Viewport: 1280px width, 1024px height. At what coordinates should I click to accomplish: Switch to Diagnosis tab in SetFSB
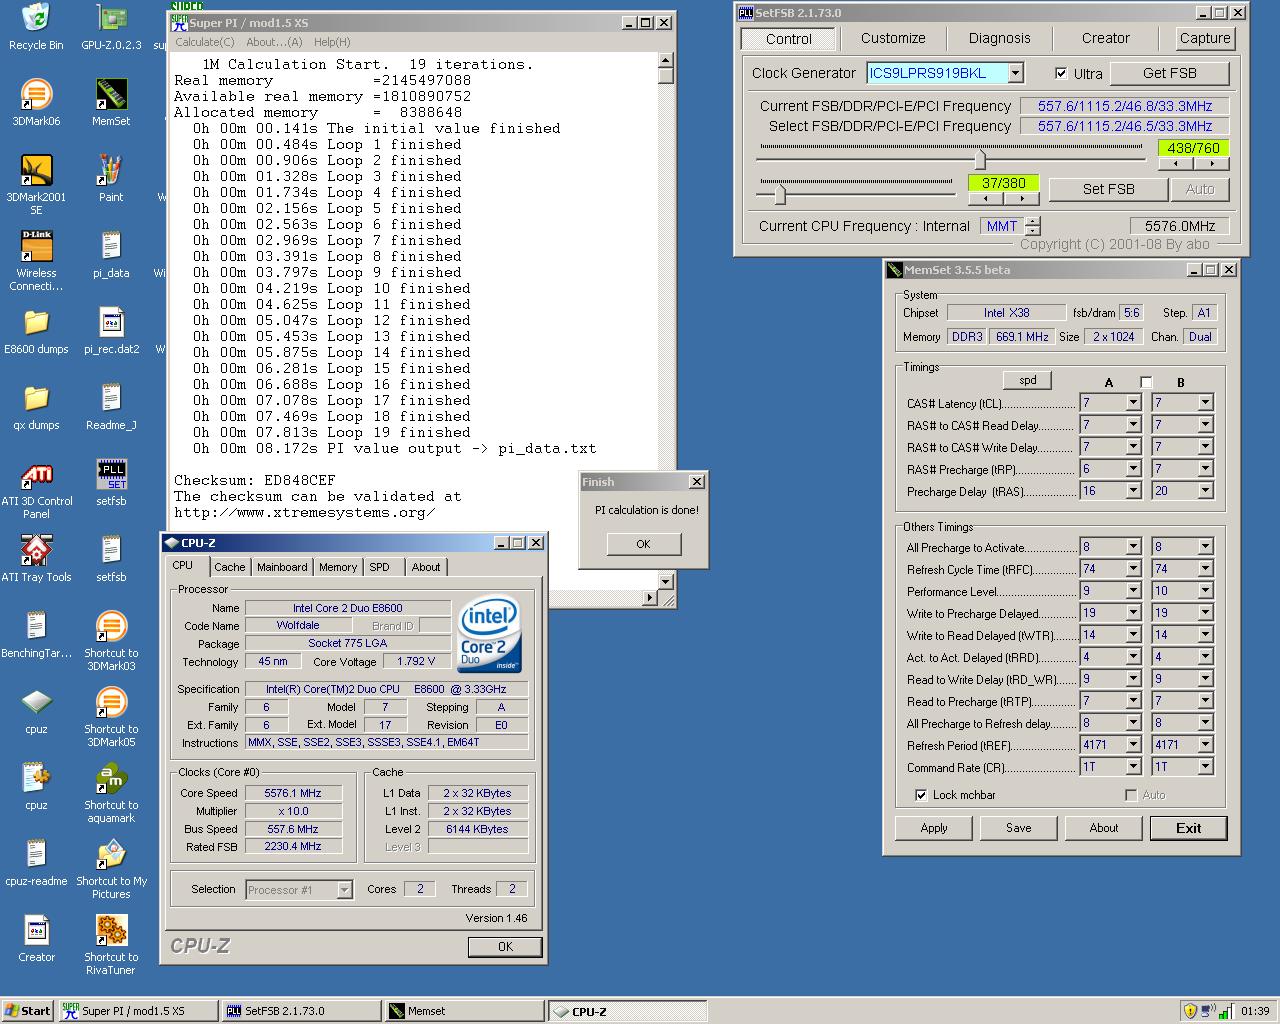pyautogui.click(x=999, y=38)
